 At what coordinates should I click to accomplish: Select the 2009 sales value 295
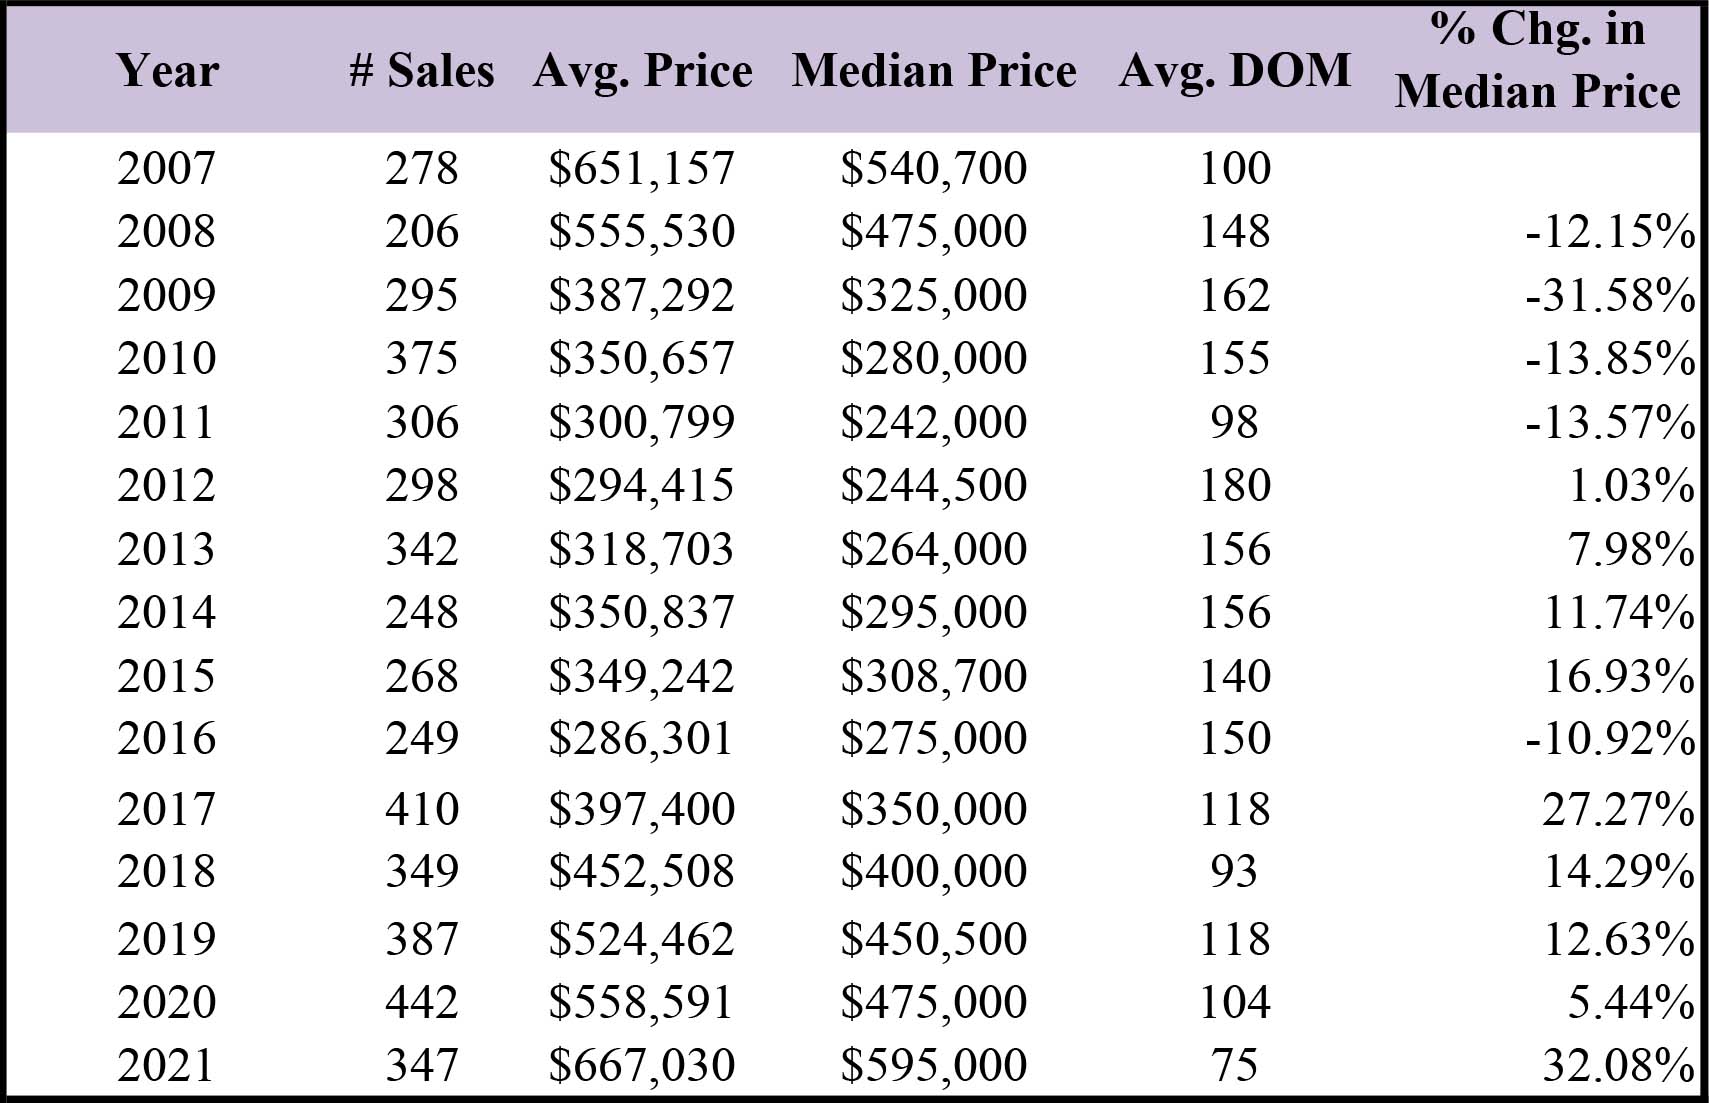tap(422, 296)
